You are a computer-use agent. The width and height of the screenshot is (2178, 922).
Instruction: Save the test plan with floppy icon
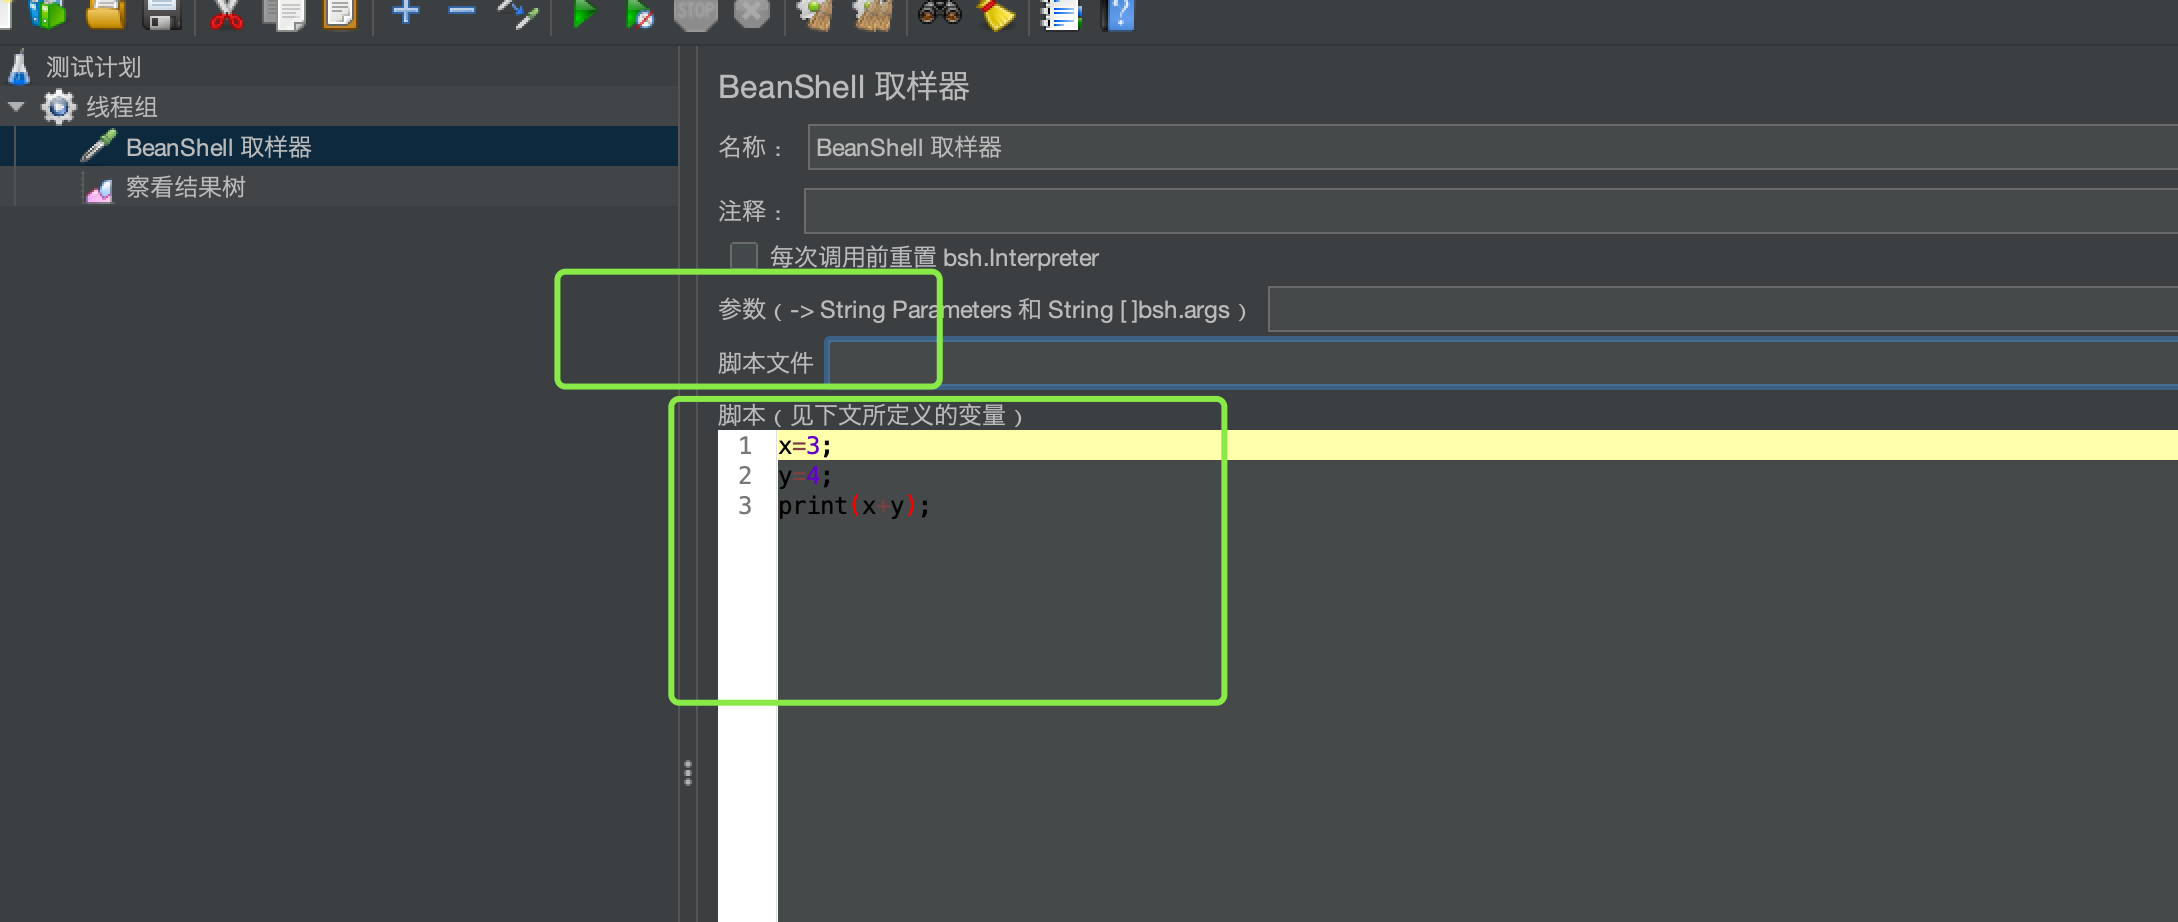(161, 14)
